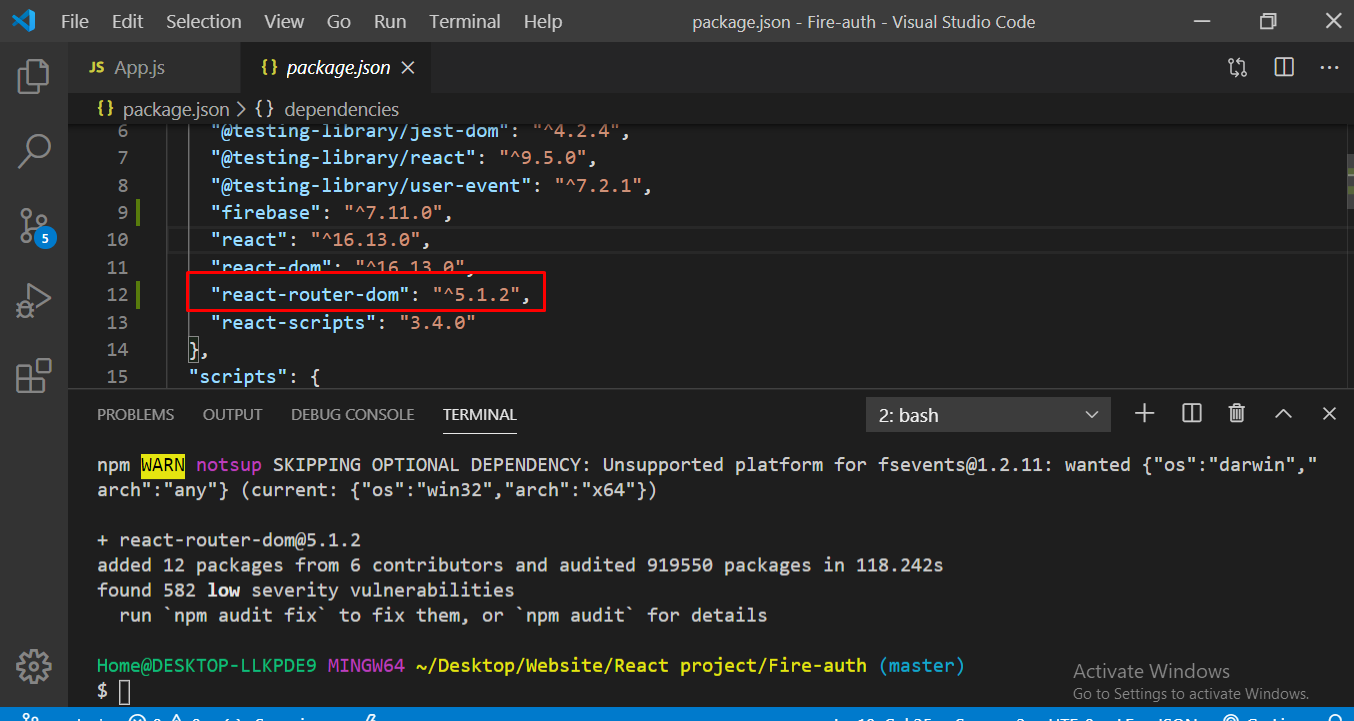Open the Explorer view in activity bar
1354x721 pixels.
point(33,77)
